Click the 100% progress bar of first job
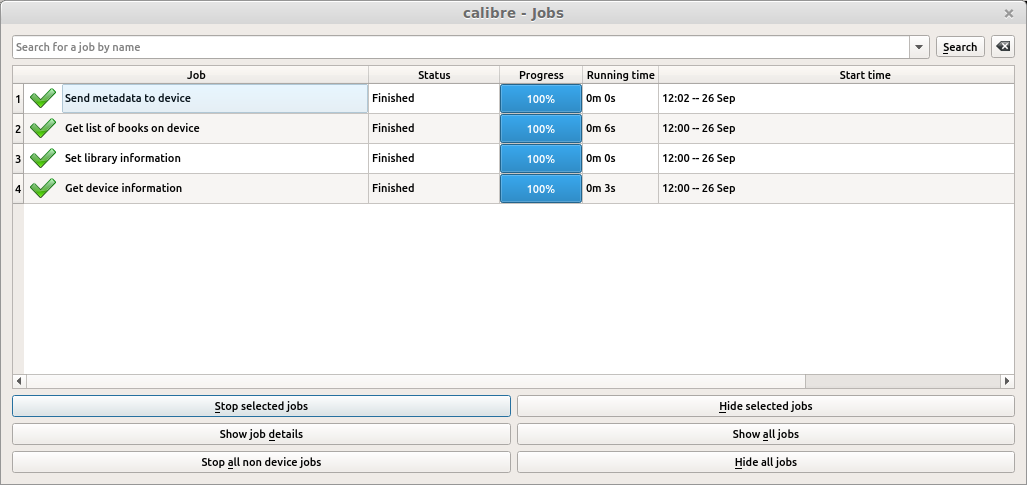1027x485 pixels. coord(541,99)
